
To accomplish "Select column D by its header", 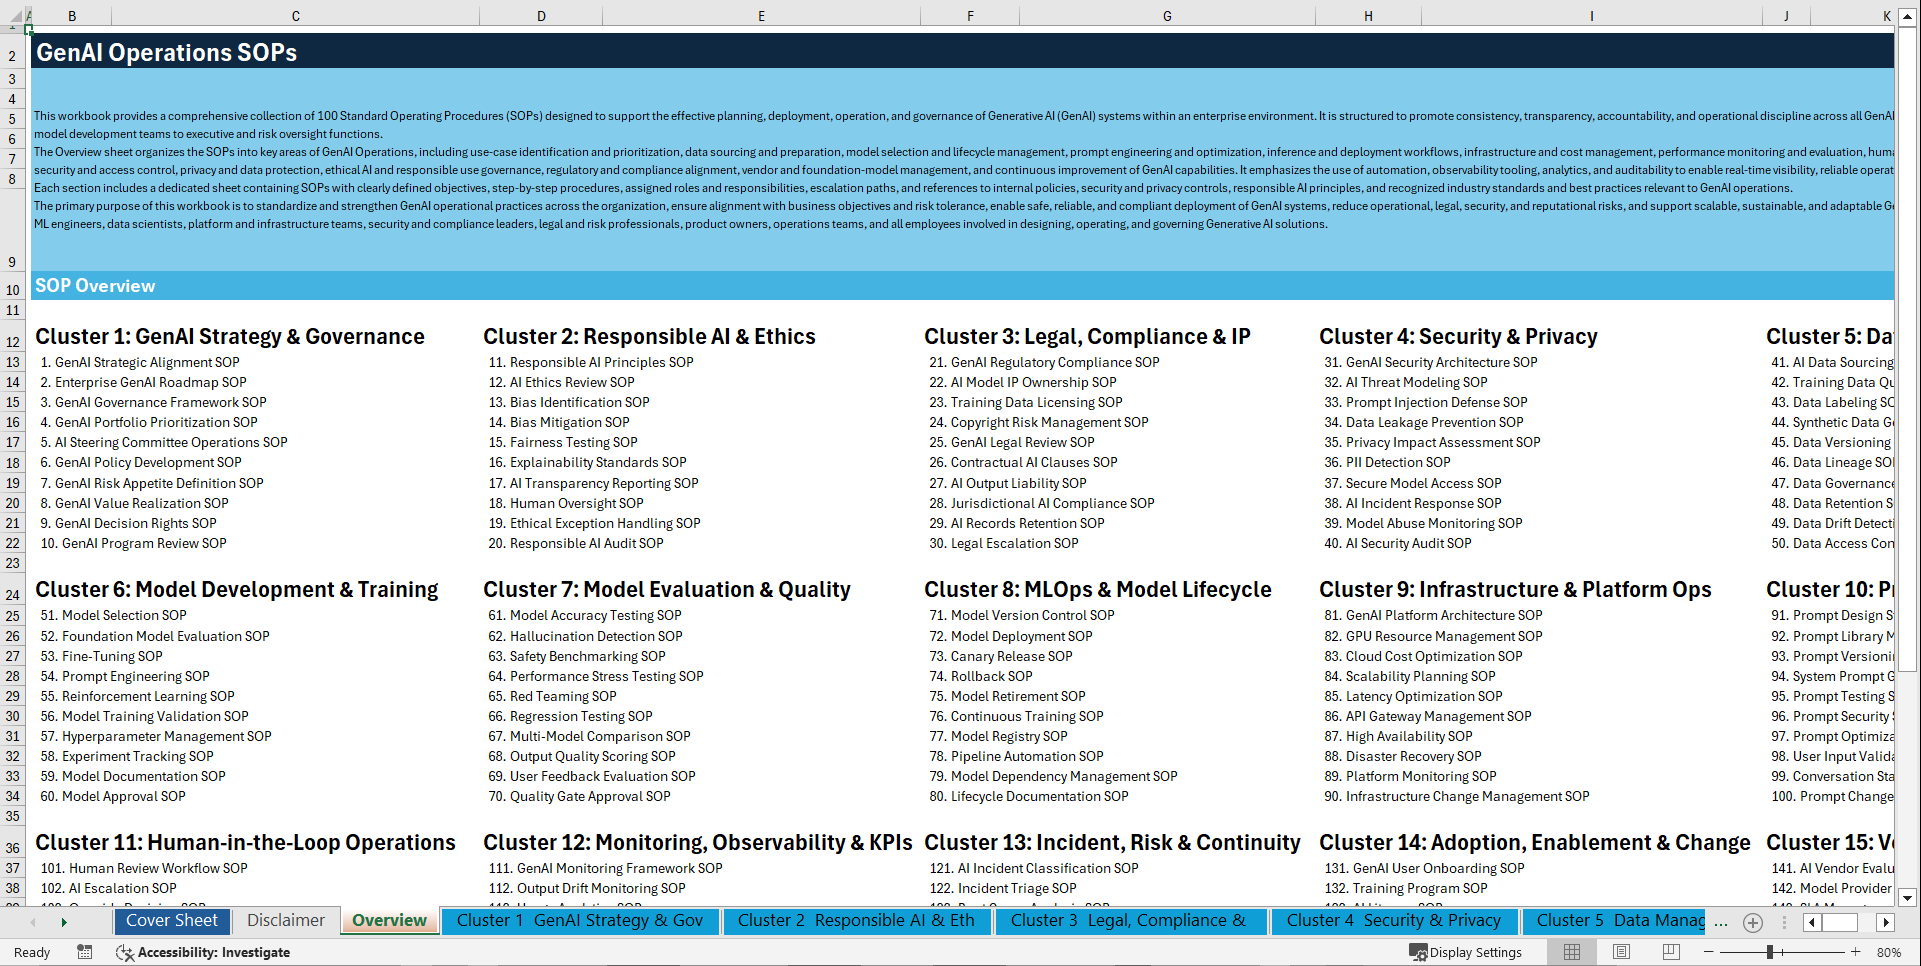I will 541,16.
